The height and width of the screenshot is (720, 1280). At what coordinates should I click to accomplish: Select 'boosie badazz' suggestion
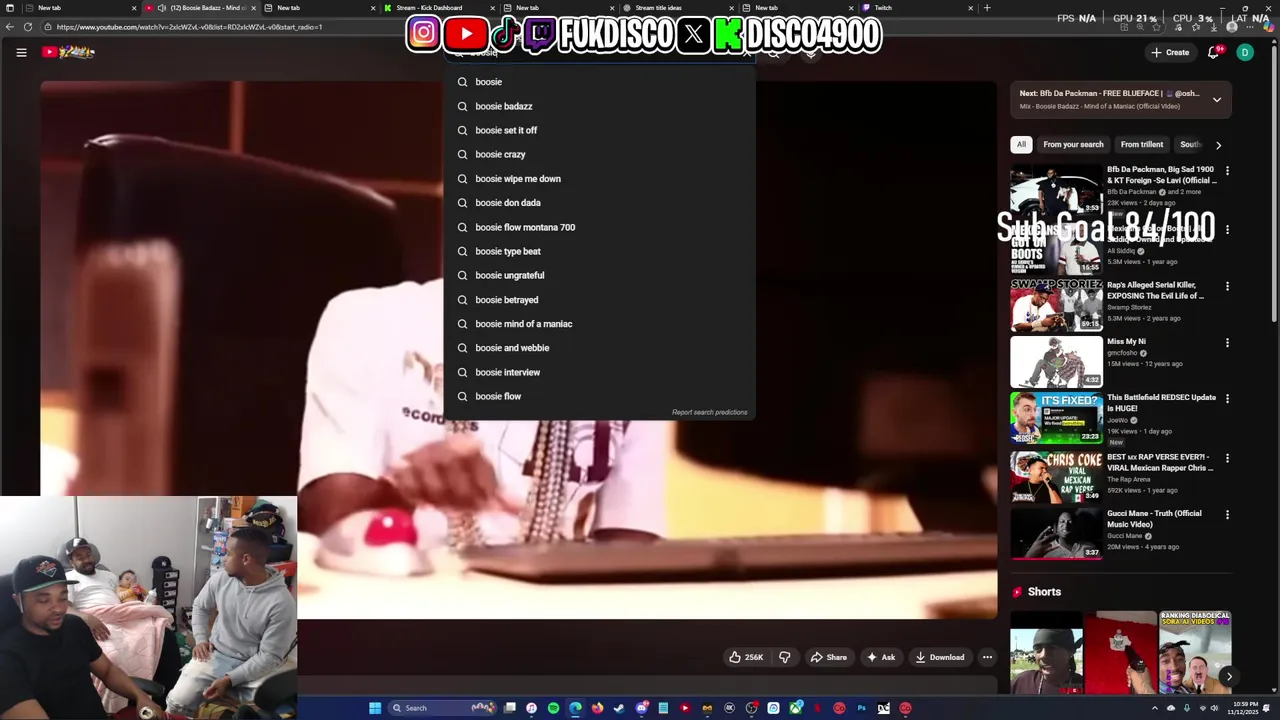coord(600,106)
